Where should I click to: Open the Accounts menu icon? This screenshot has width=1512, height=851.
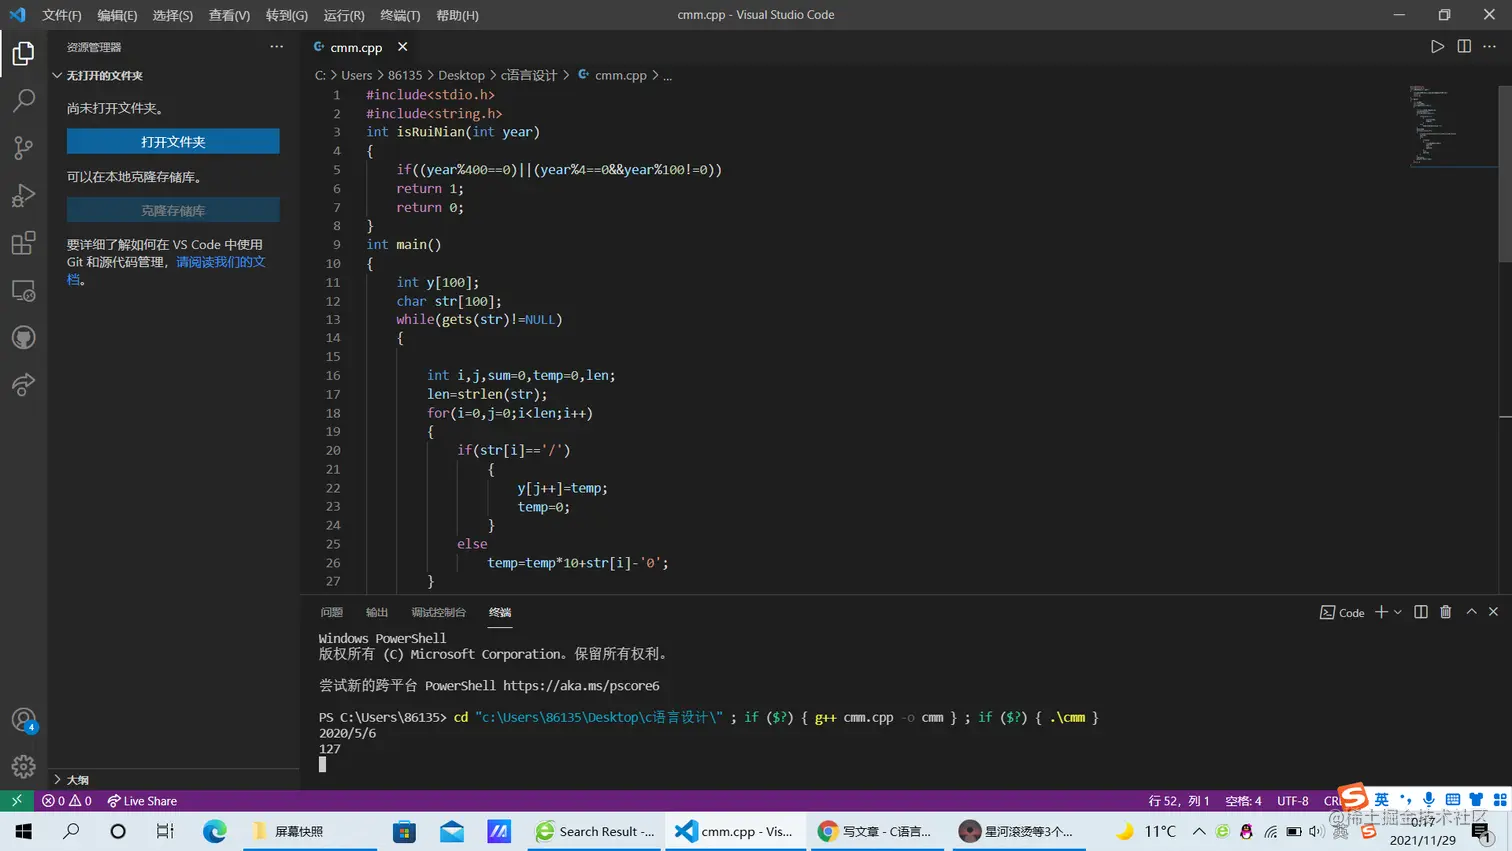23,720
